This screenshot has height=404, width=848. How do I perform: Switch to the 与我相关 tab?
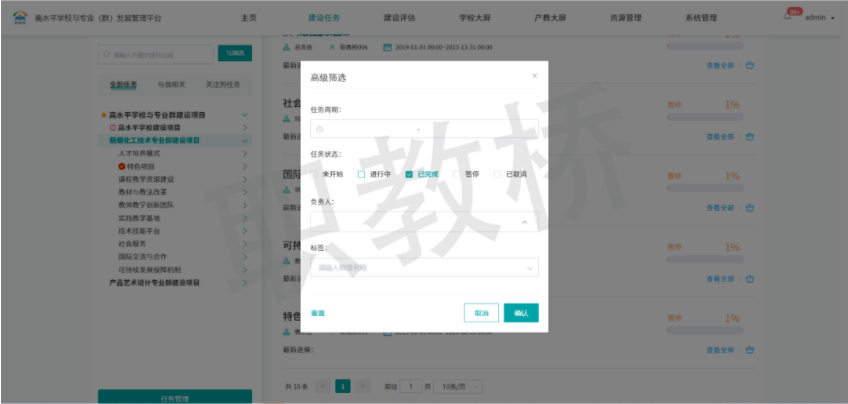tap(171, 85)
